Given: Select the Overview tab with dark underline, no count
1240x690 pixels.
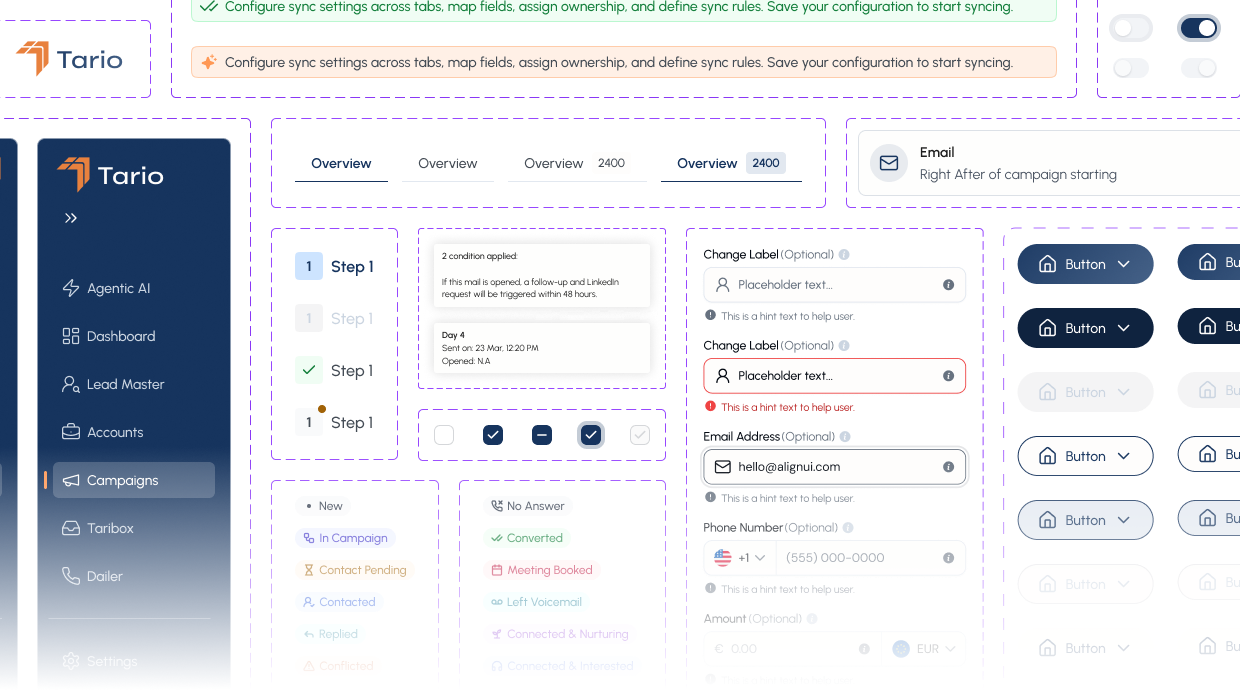Looking at the screenshot, I should coord(341,163).
